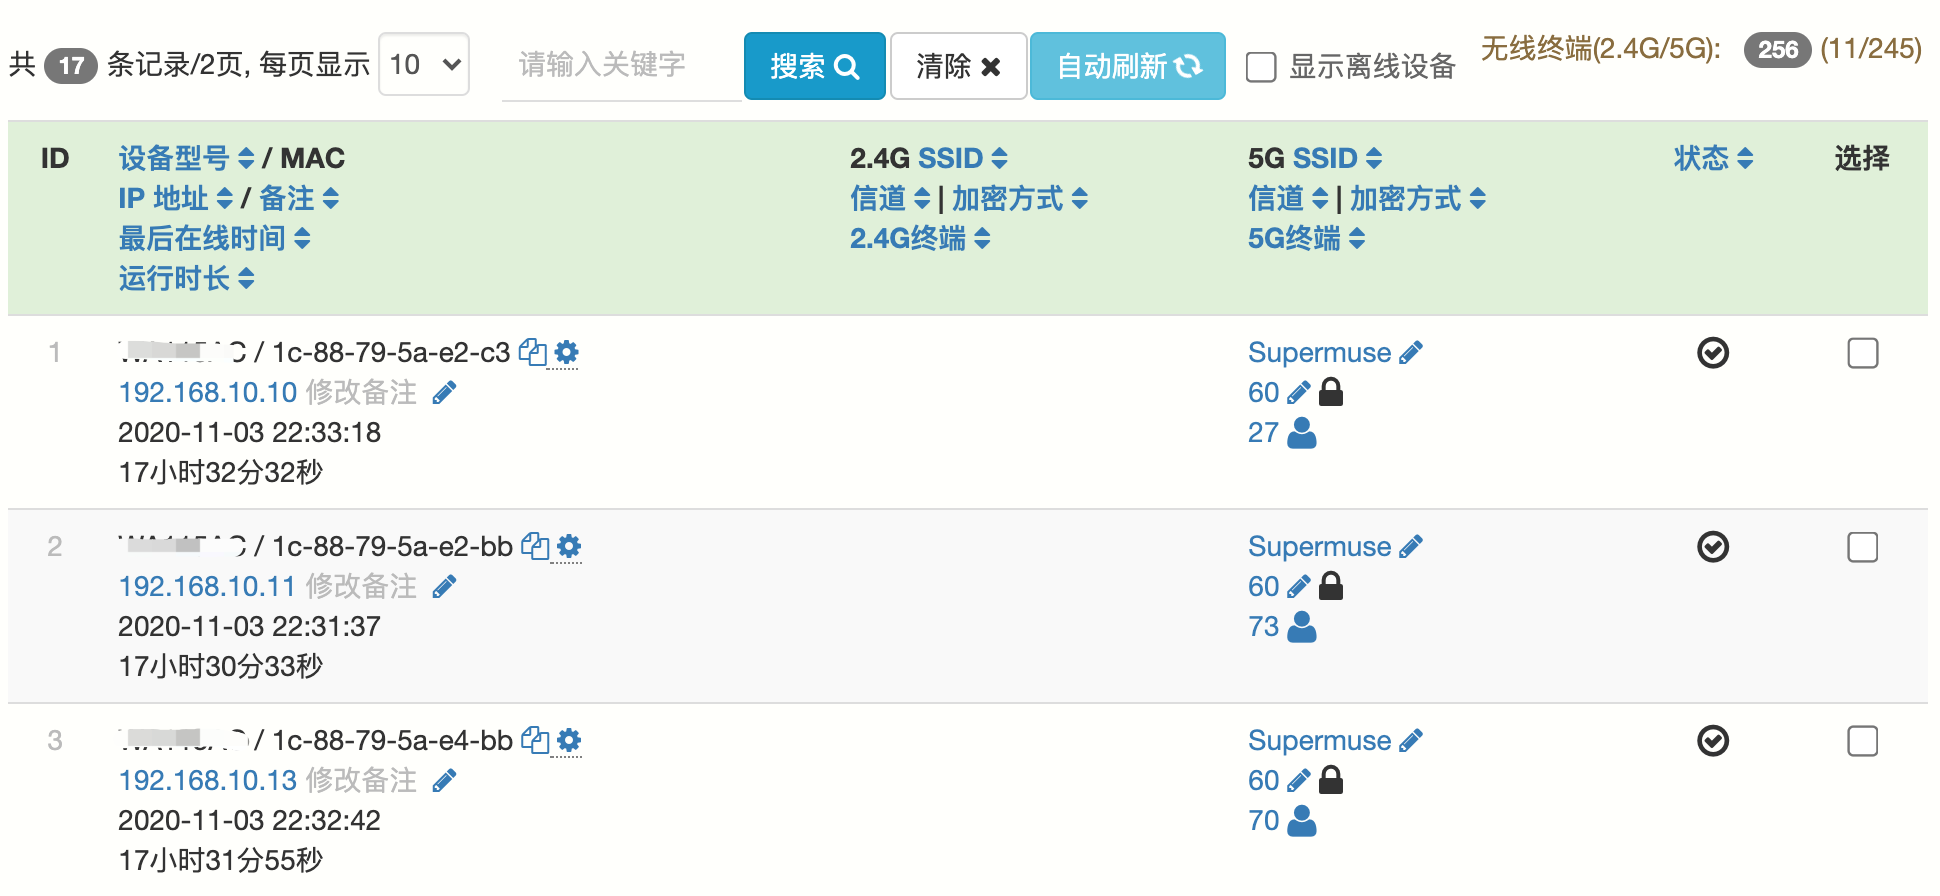Click gear settings icon for device 1c-88-79-5a-e4-bb
This screenshot has width=1940, height=896.
569,740
